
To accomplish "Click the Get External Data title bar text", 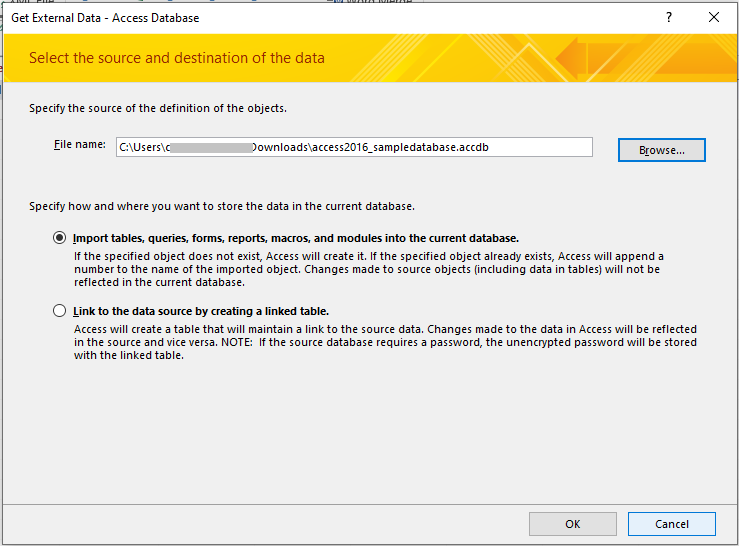I will [105, 18].
